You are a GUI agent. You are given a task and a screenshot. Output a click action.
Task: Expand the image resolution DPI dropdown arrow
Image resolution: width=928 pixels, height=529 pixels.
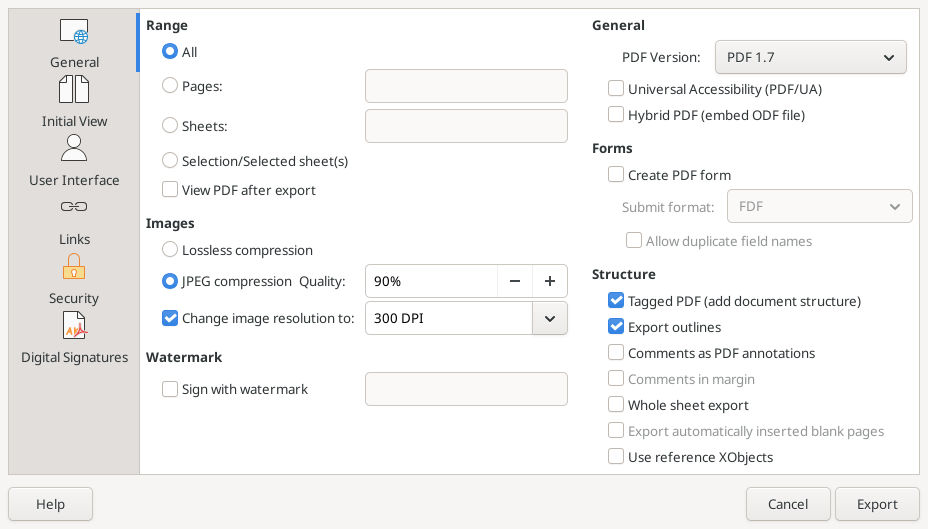[x=550, y=318]
